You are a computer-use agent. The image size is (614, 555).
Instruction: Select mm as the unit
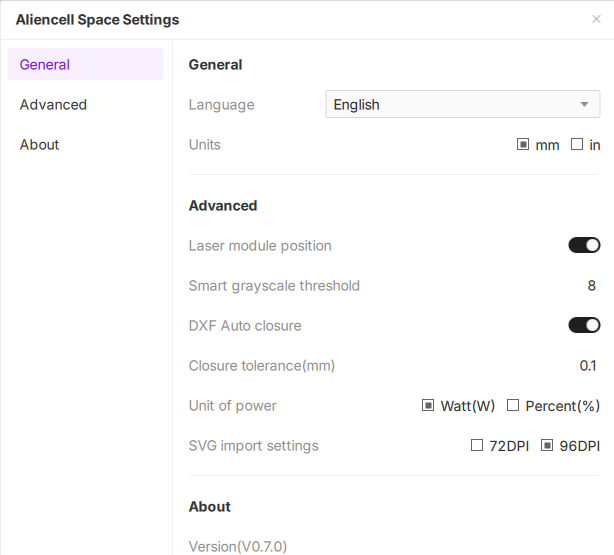pyautogui.click(x=523, y=144)
